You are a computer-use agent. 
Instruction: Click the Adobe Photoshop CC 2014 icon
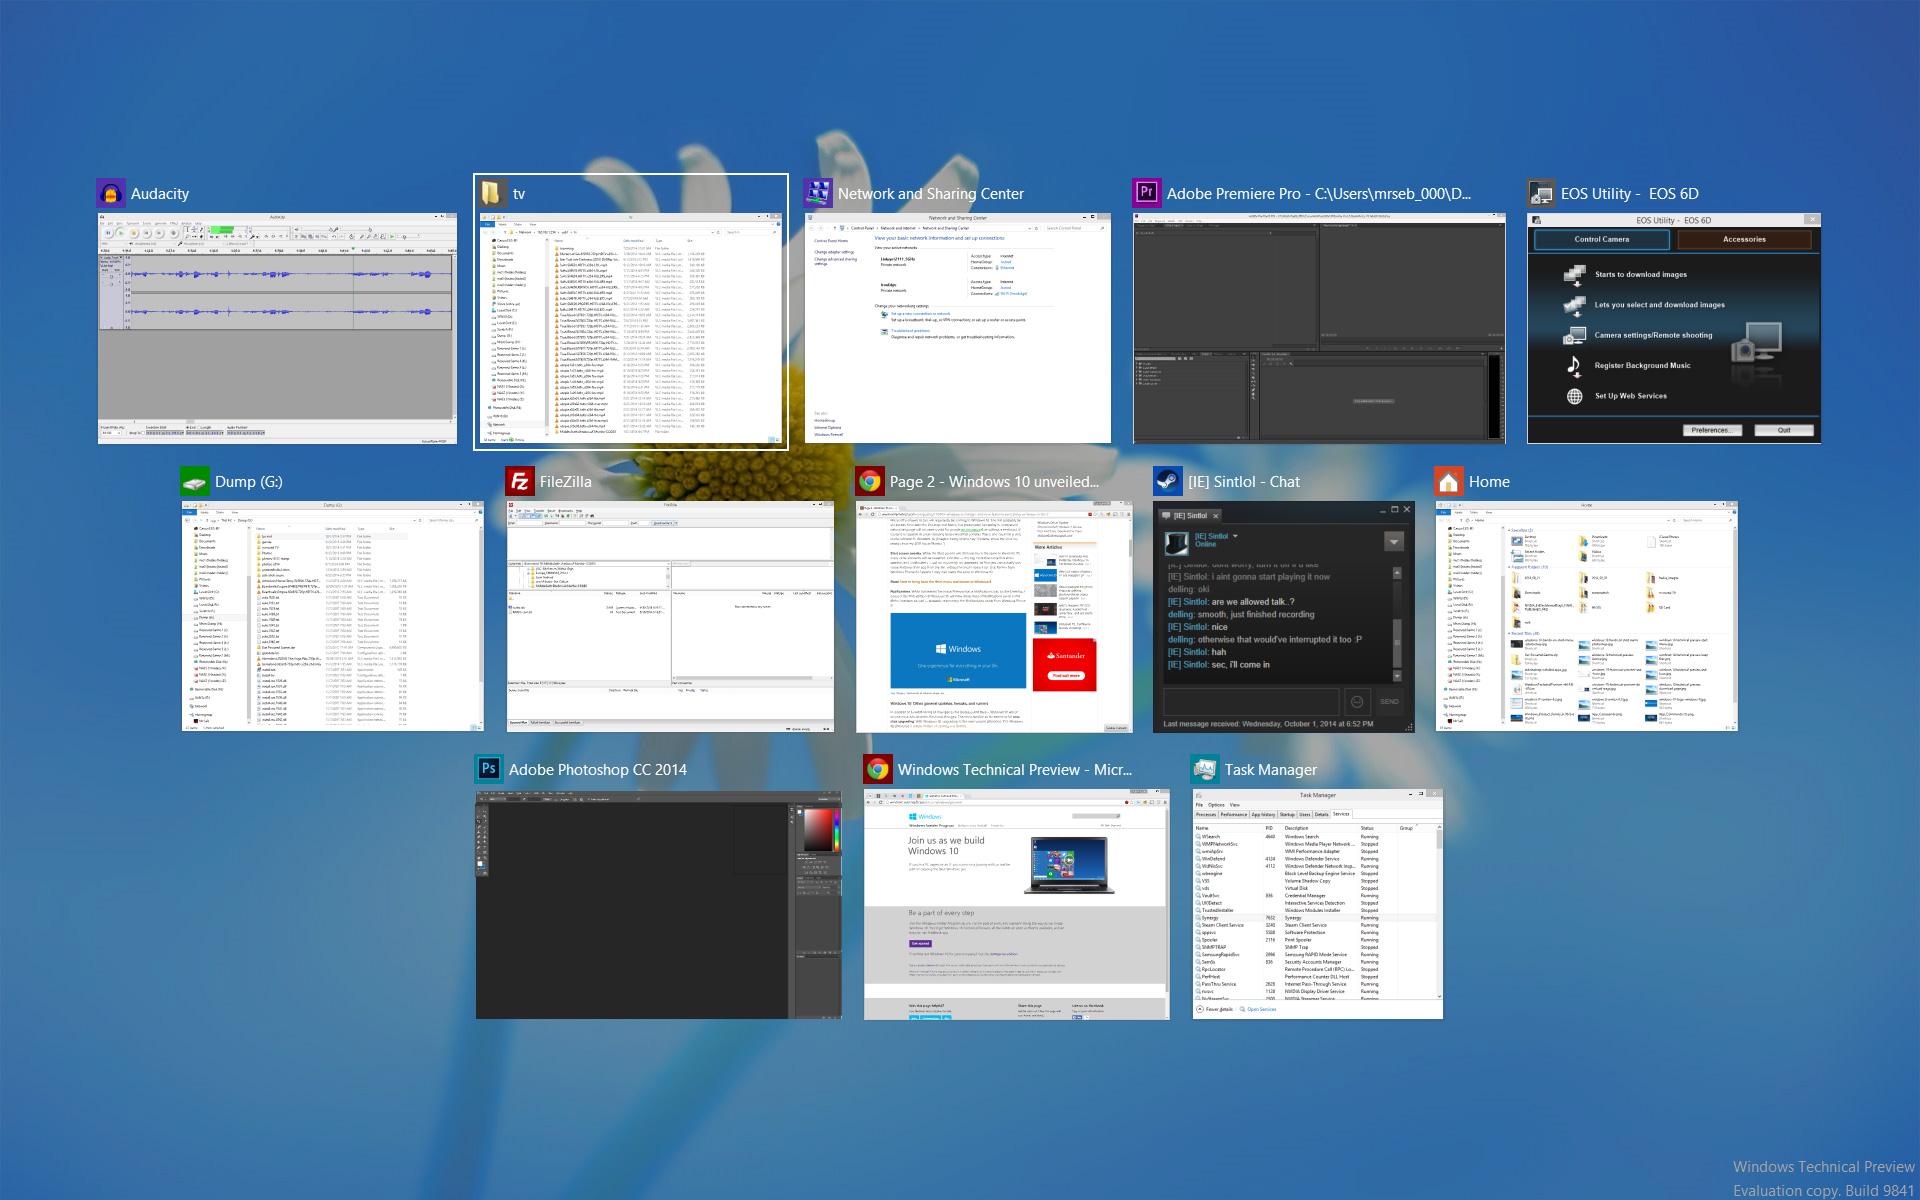(x=488, y=769)
